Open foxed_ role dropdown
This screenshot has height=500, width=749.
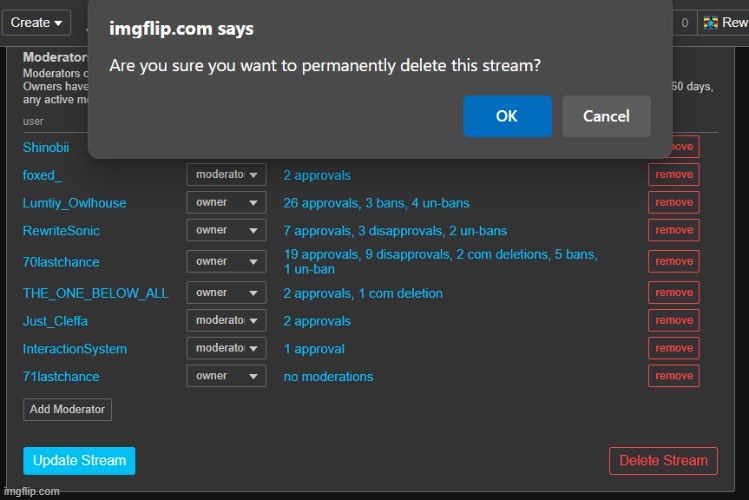[x=226, y=175]
